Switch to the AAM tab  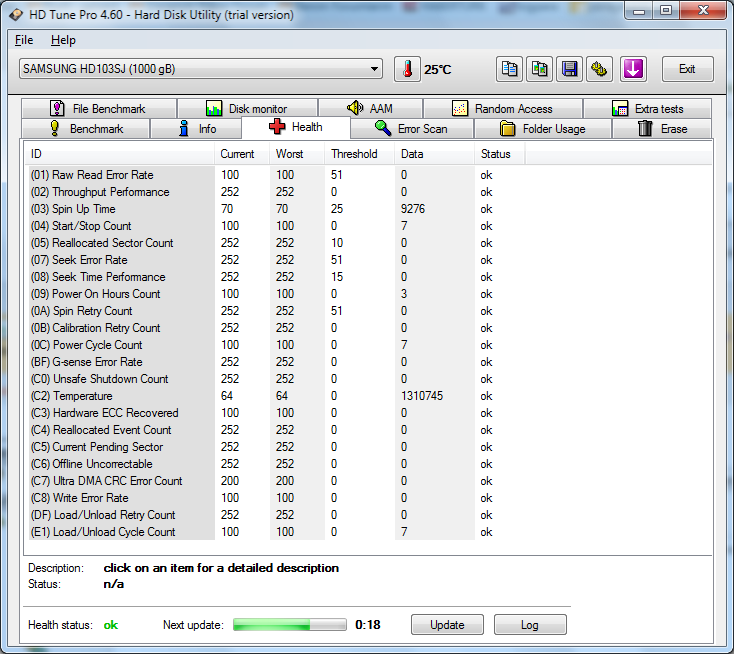click(370, 109)
